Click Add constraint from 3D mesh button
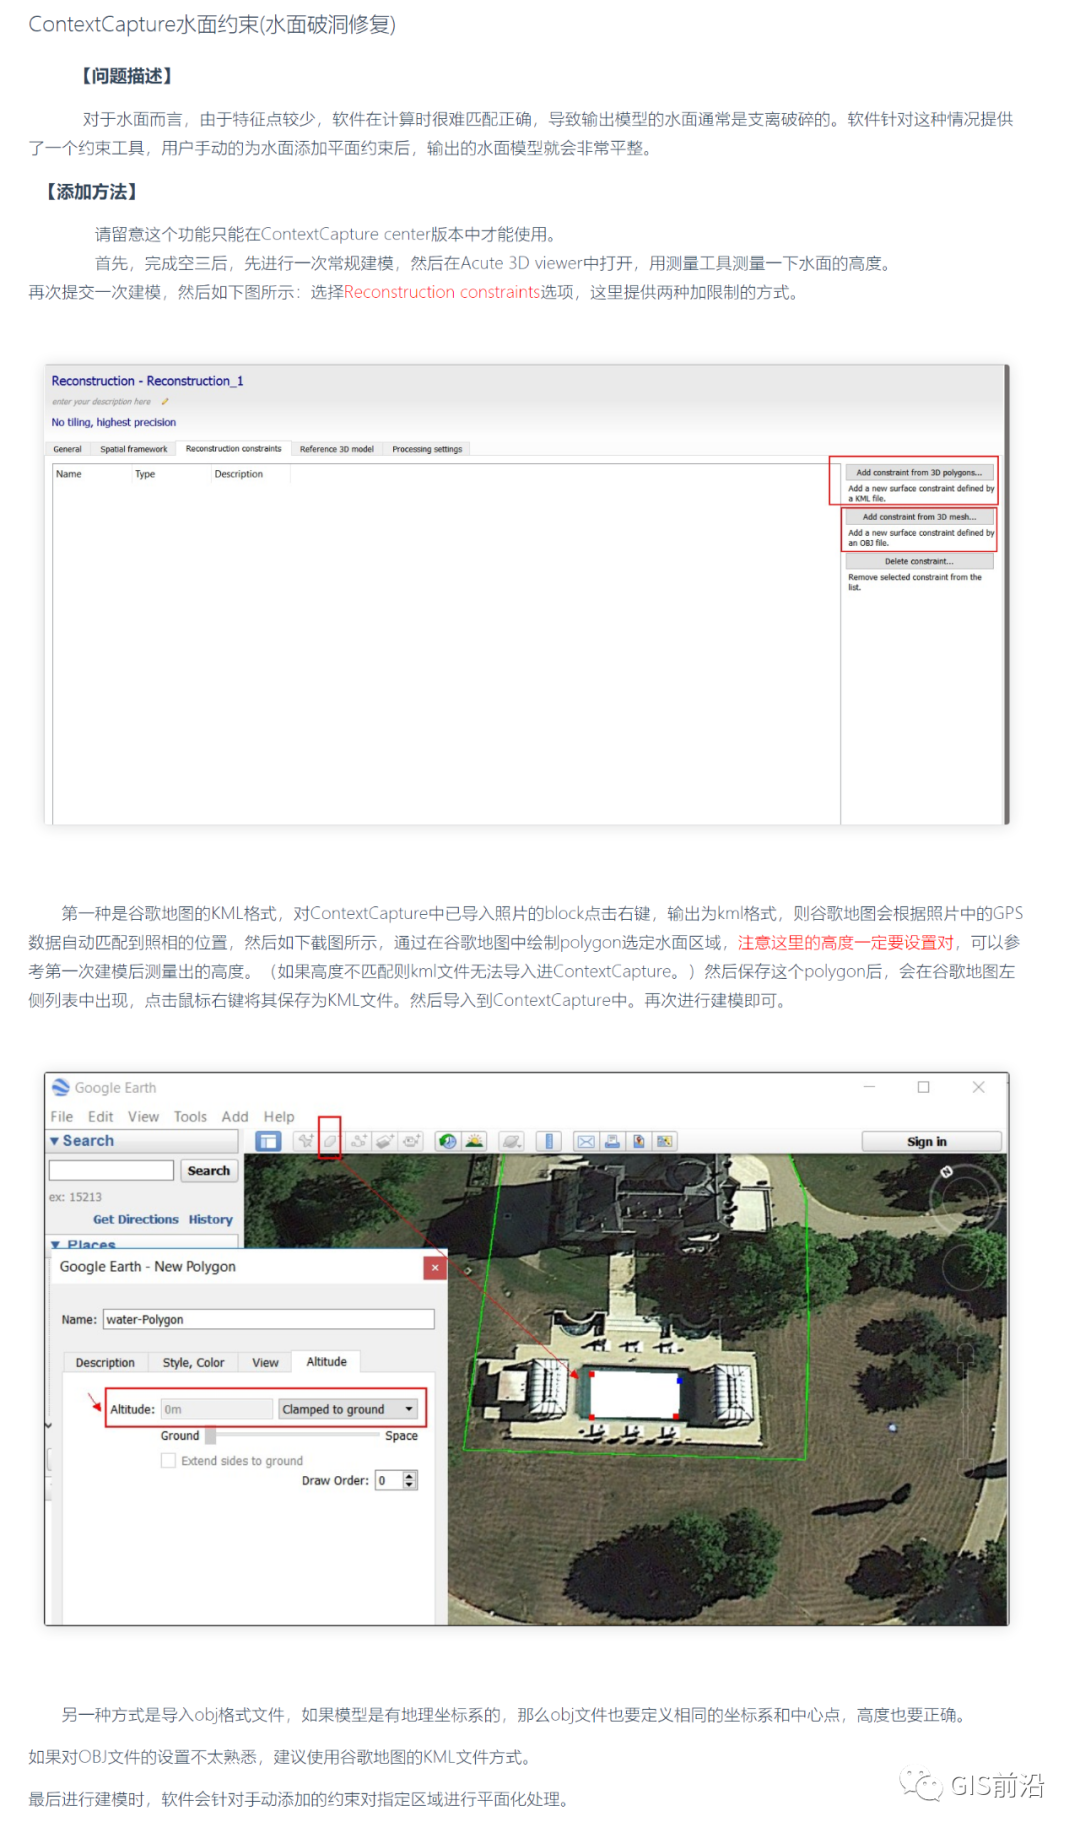Image resolution: width=1080 pixels, height=1833 pixels. coord(919,517)
